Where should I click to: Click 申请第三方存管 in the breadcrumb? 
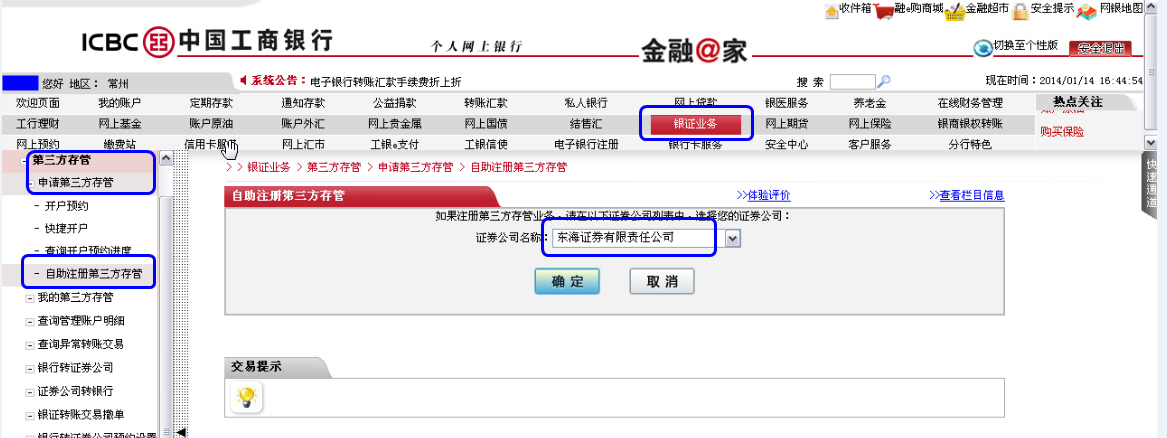[x=415, y=167]
